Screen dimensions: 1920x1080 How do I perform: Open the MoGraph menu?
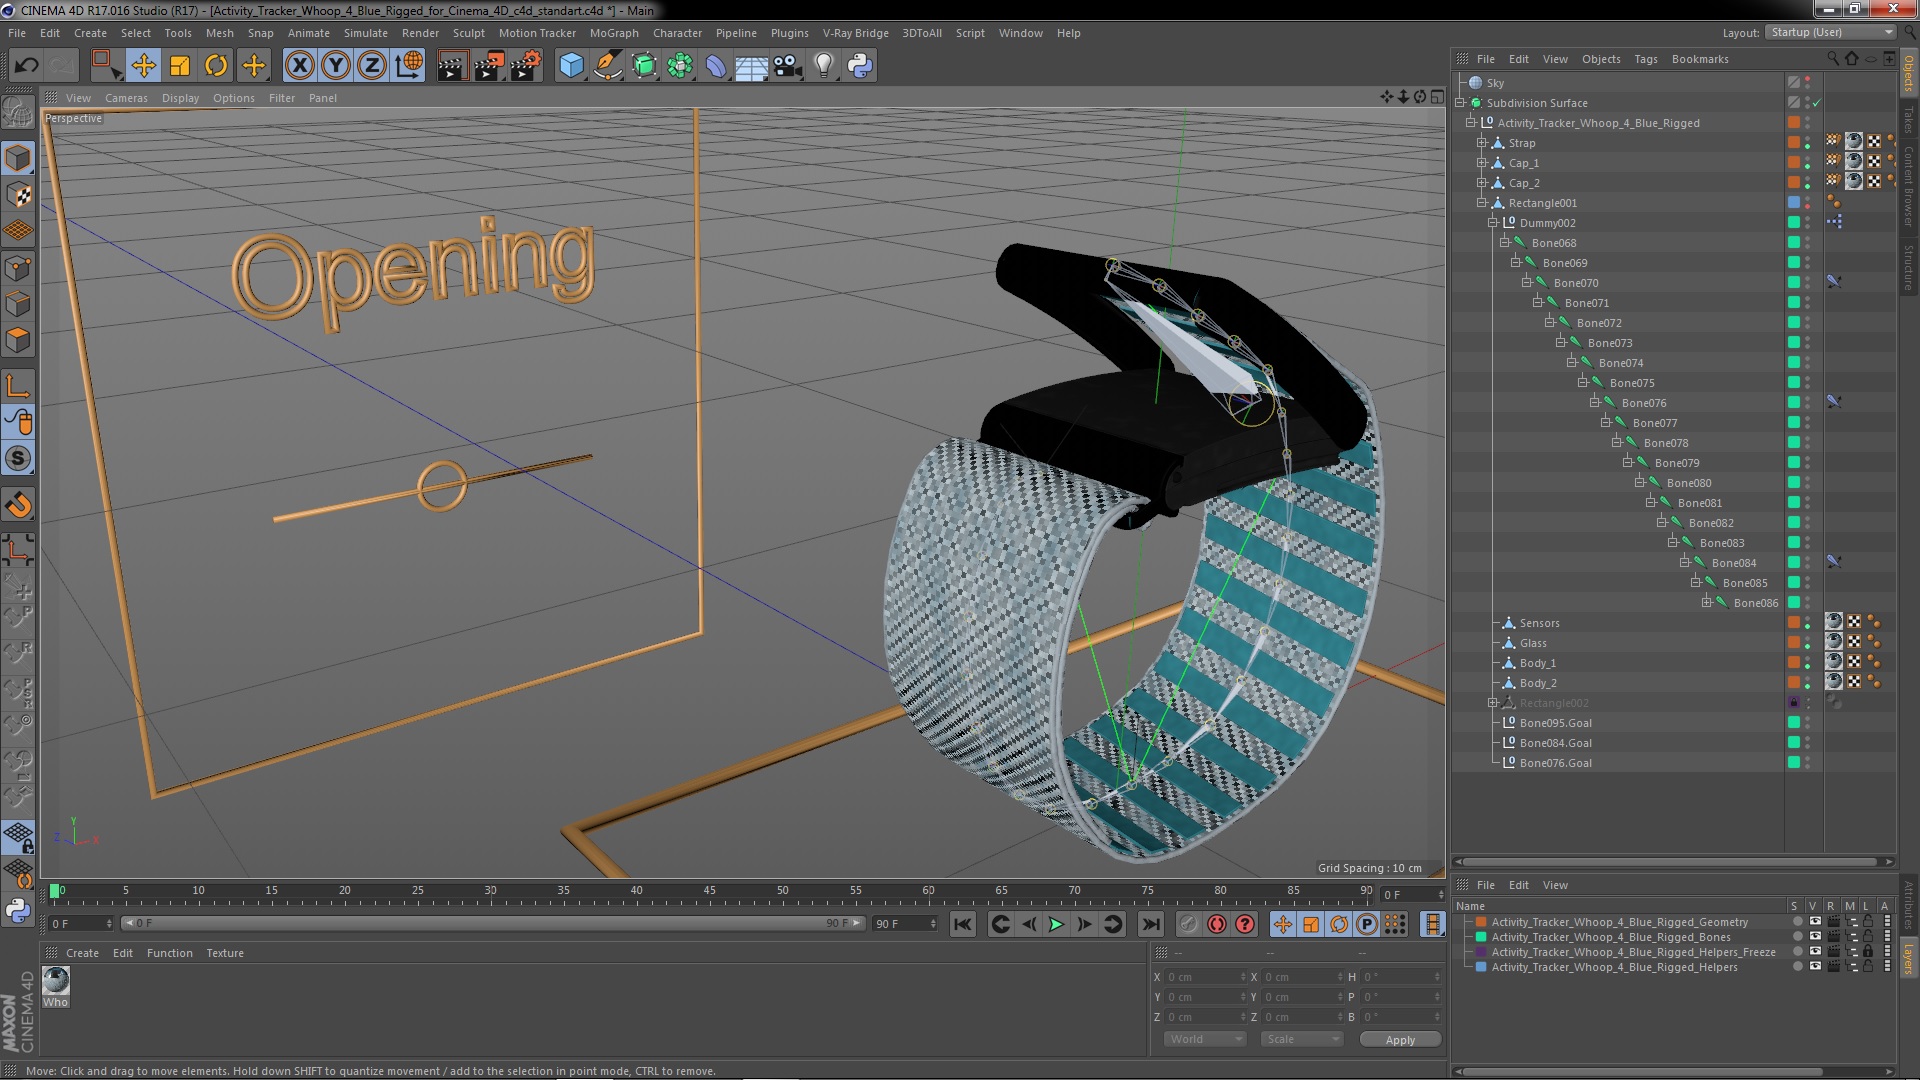coord(613,33)
